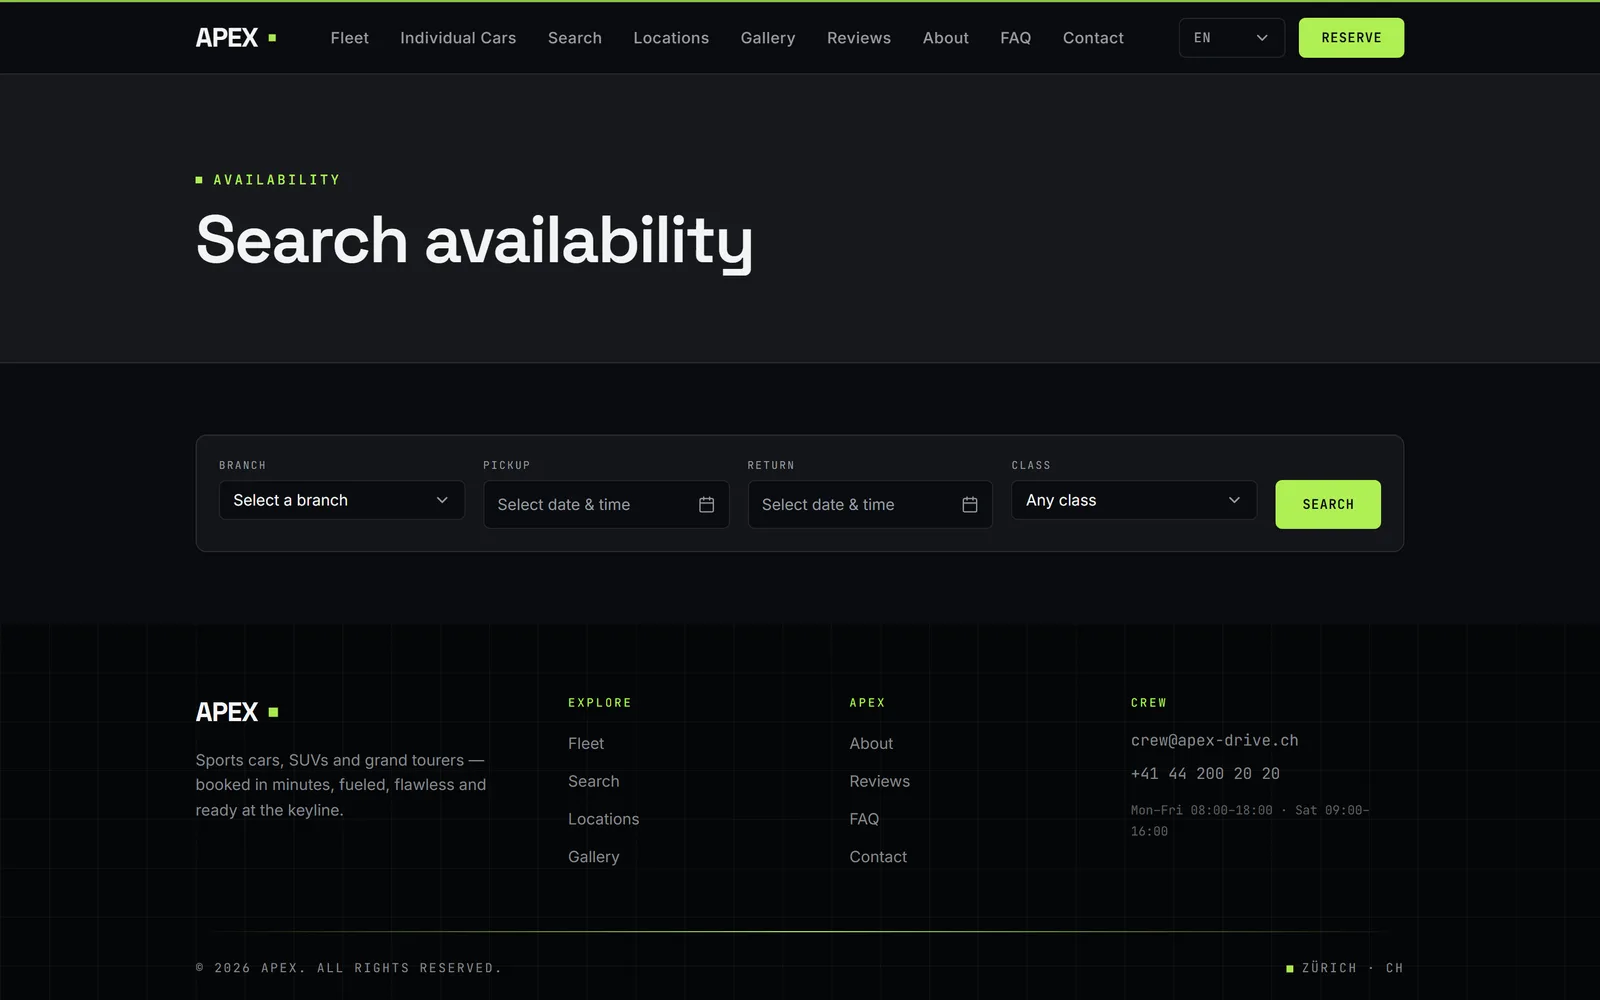Click the green RESERVE button
The image size is (1600, 1000).
(1351, 38)
